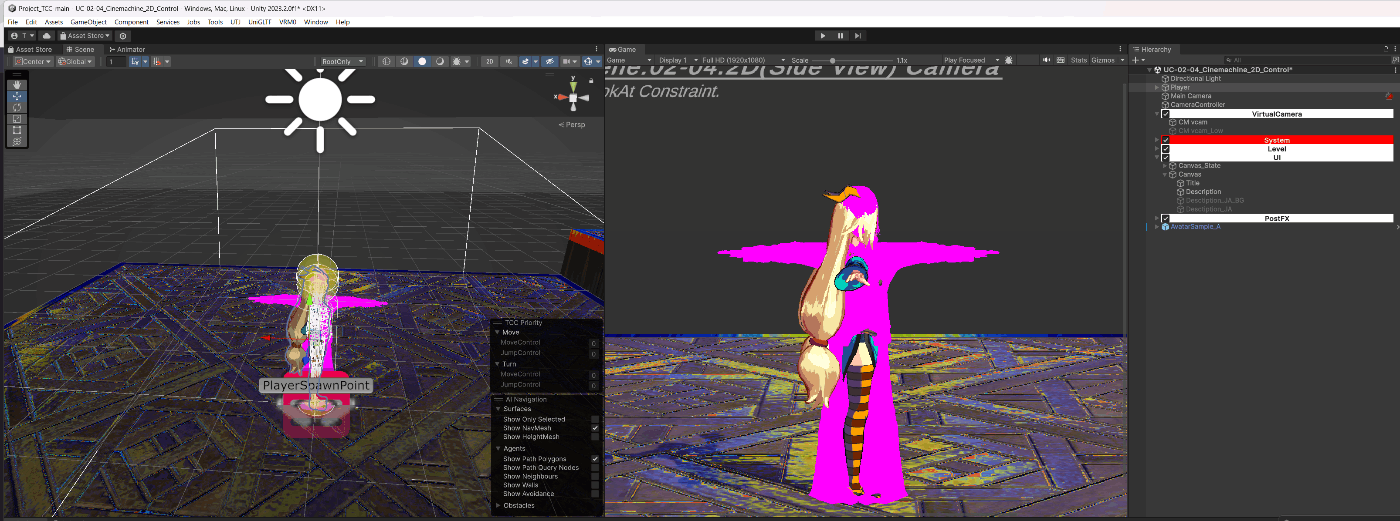Image resolution: width=1400 pixels, height=521 pixels.
Task: Select the Rotate tool in Scene overlay
Action: coord(15,107)
